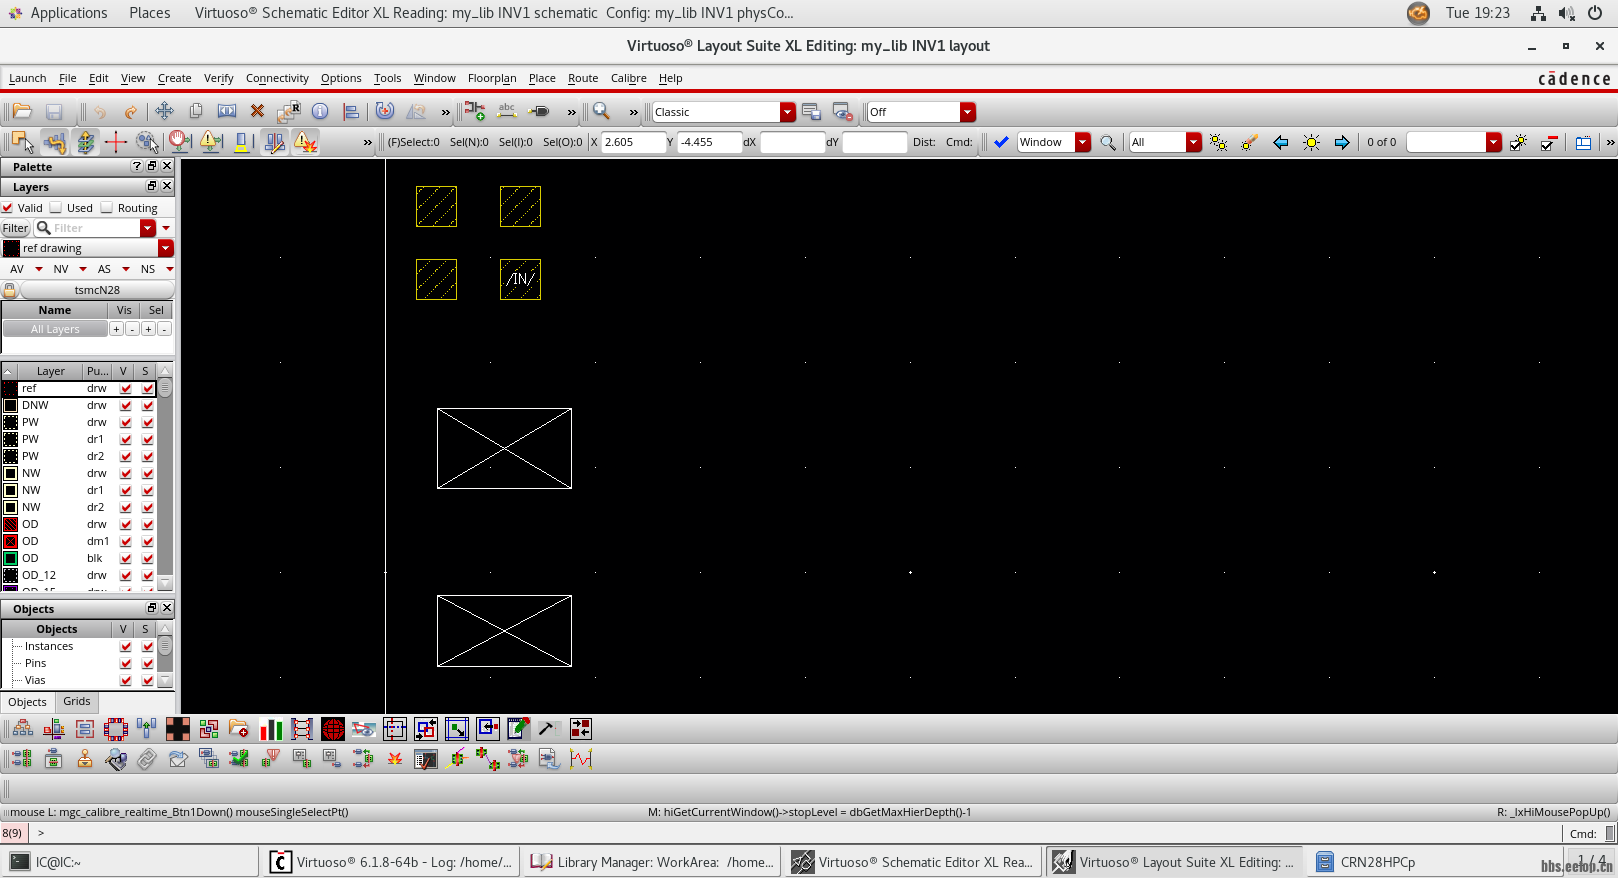Open the Edit Properties info icon
Screen dimensions: 1618x878
coord(320,111)
